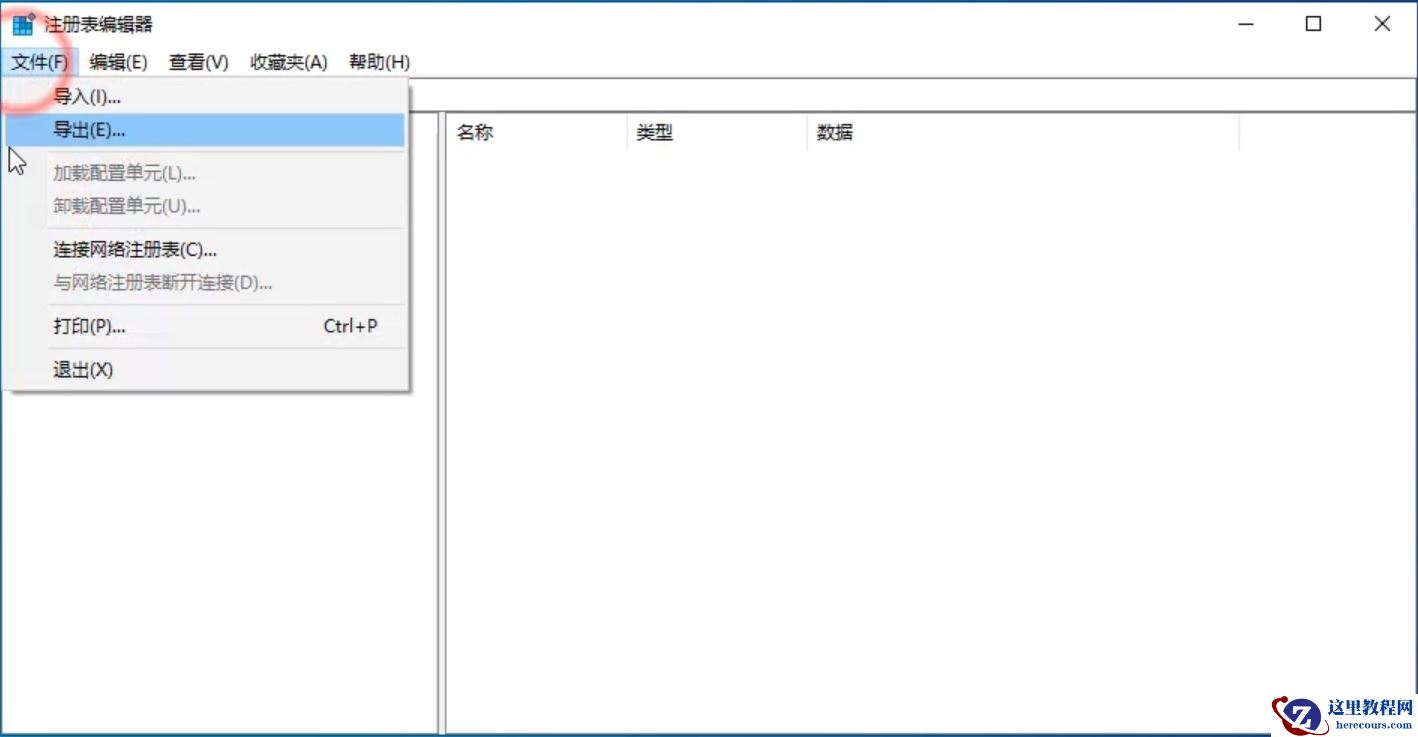The image size is (1418, 737).
Task: Sort by the 类型 column header
Action: coord(656,132)
